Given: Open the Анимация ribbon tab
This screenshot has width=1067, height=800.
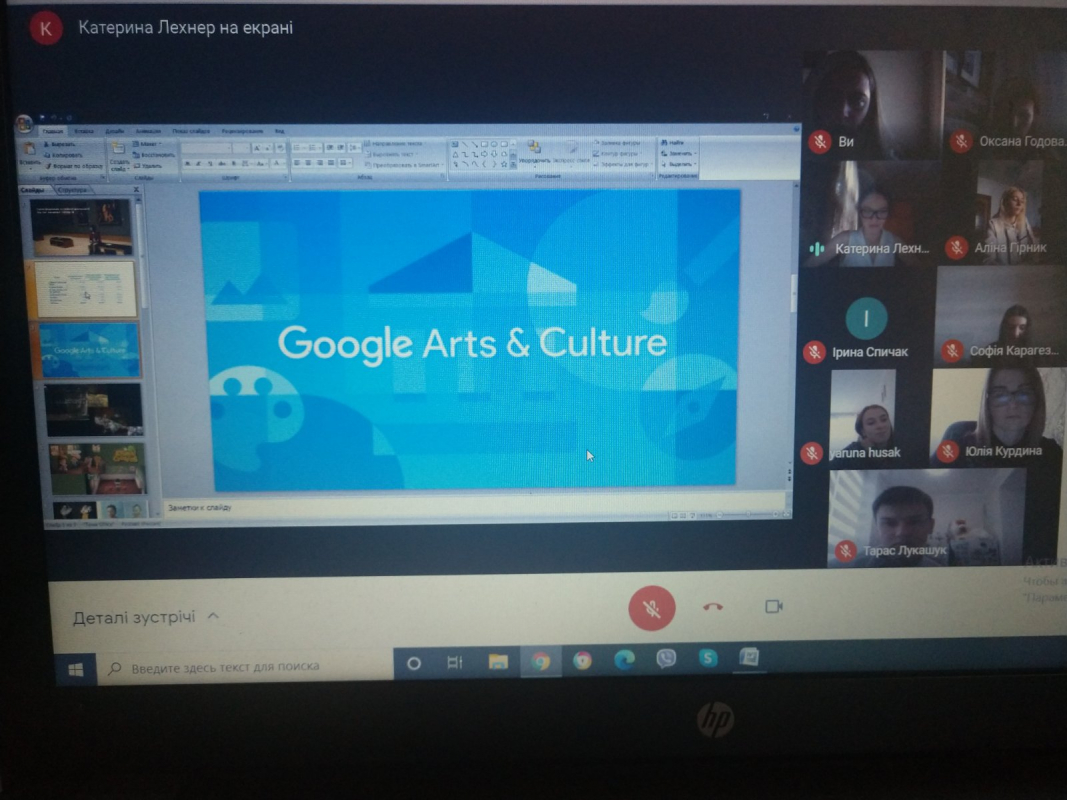Looking at the screenshot, I should (148, 131).
